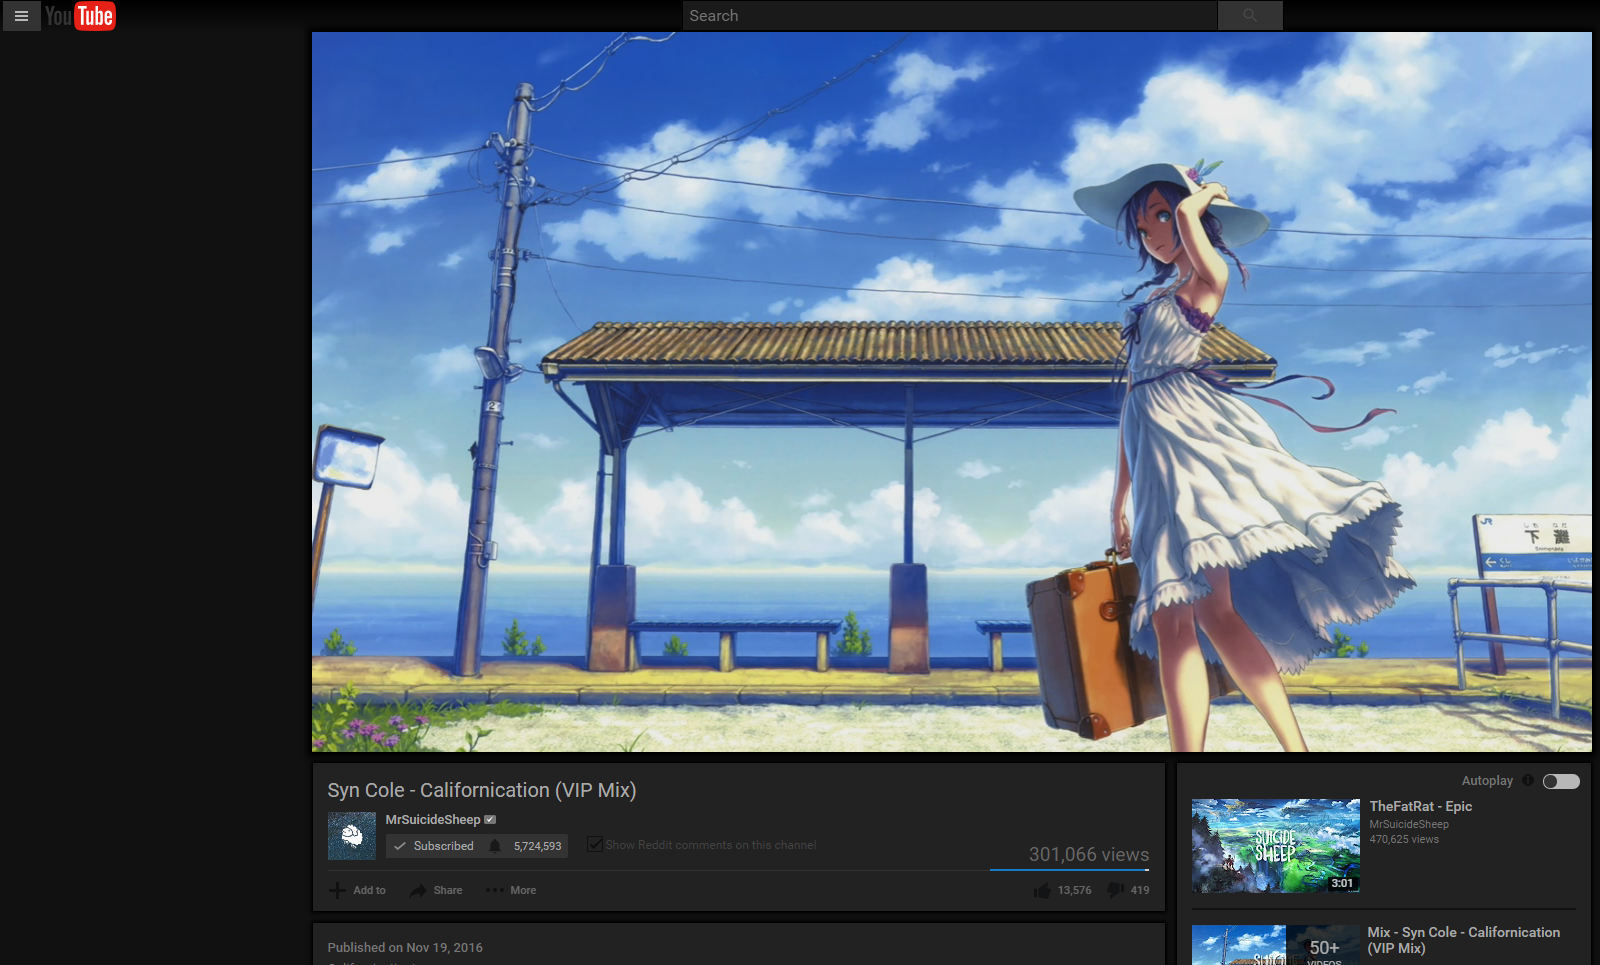1600x965 pixels.
Task: Toggle the Autoplay switch
Action: 1561,781
